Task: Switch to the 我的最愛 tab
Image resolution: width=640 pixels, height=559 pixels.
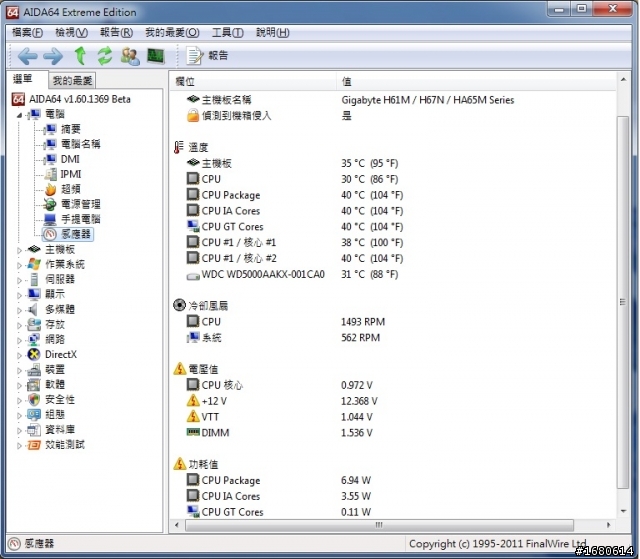Action: [x=72, y=80]
